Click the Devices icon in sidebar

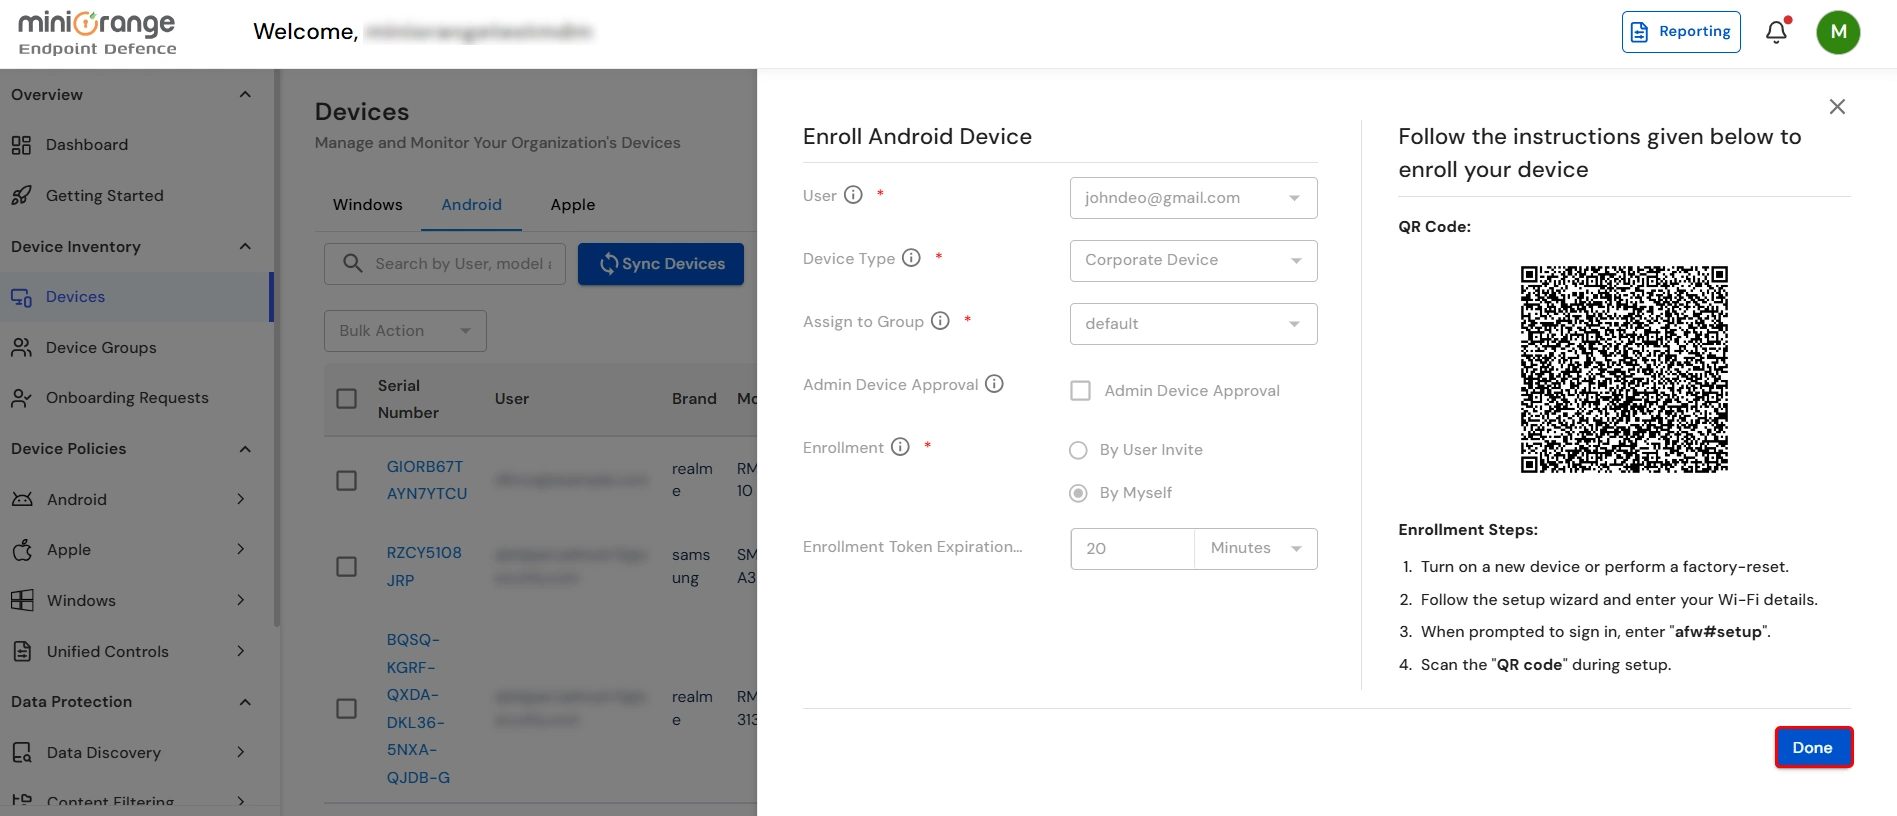(21, 297)
